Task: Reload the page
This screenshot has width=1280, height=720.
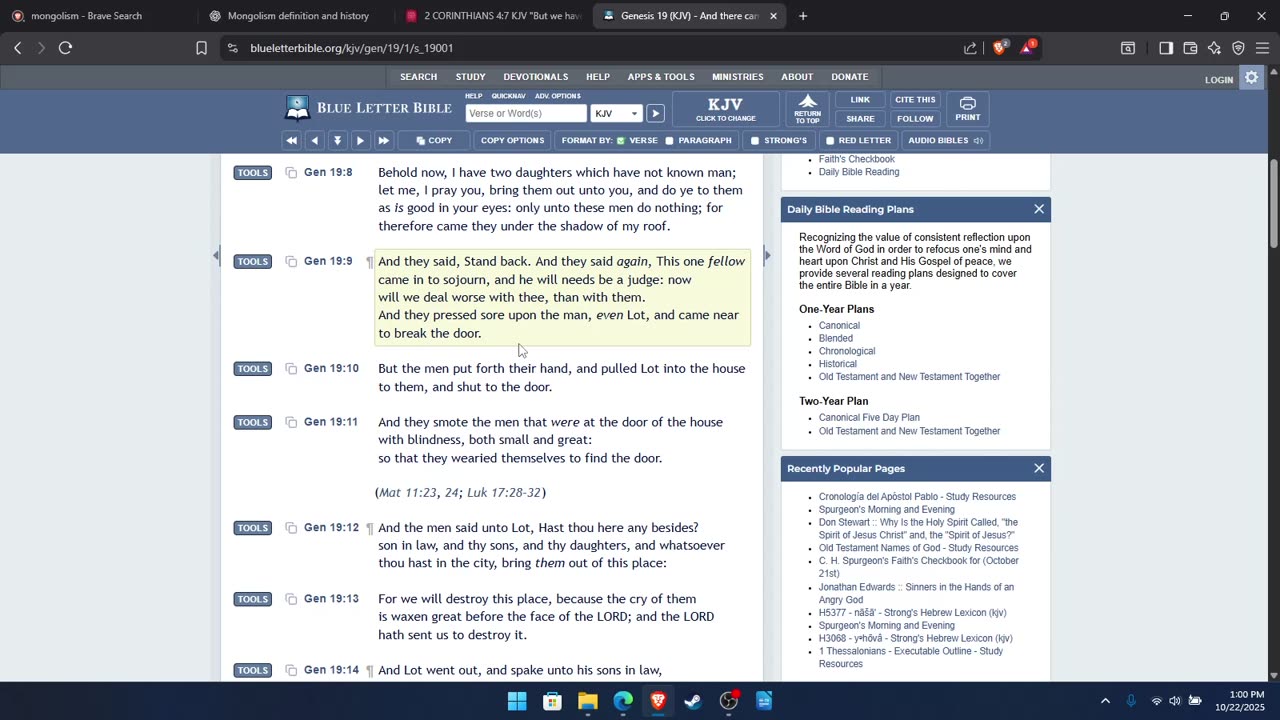Action: pyautogui.click(x=66, y=48)
